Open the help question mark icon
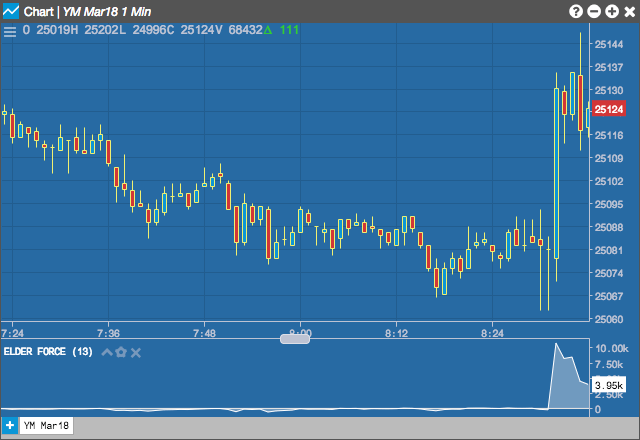The image size is (640, 440). 576,11
